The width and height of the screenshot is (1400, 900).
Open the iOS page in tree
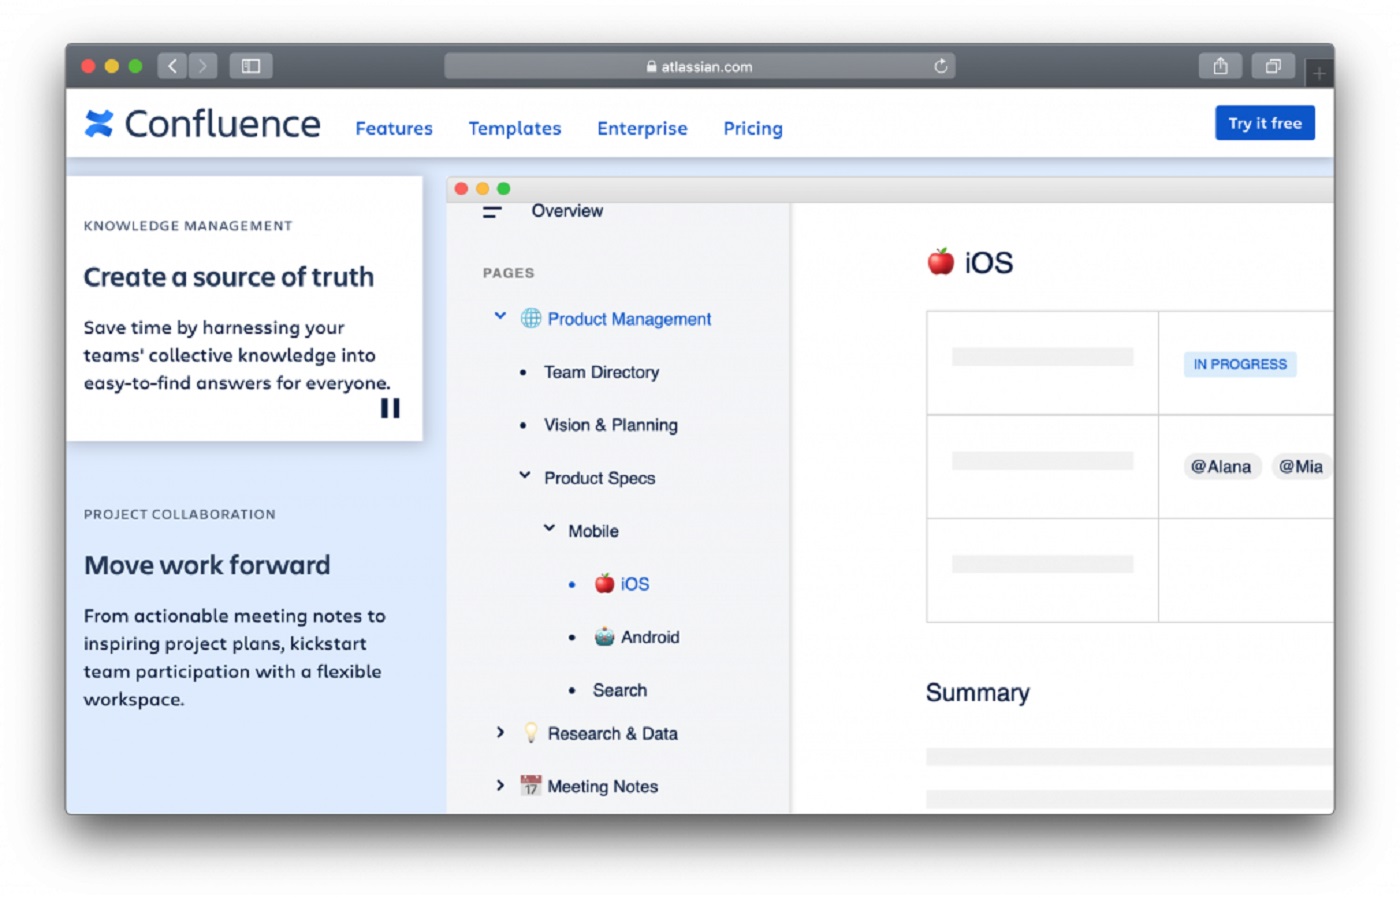[635, 584]
